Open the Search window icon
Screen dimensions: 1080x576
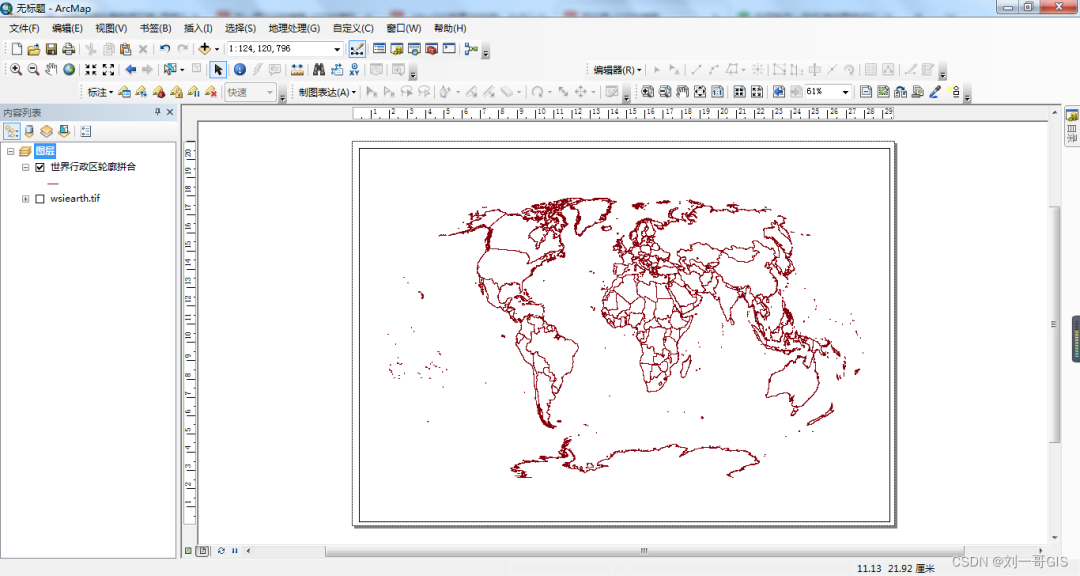(414, 49)
